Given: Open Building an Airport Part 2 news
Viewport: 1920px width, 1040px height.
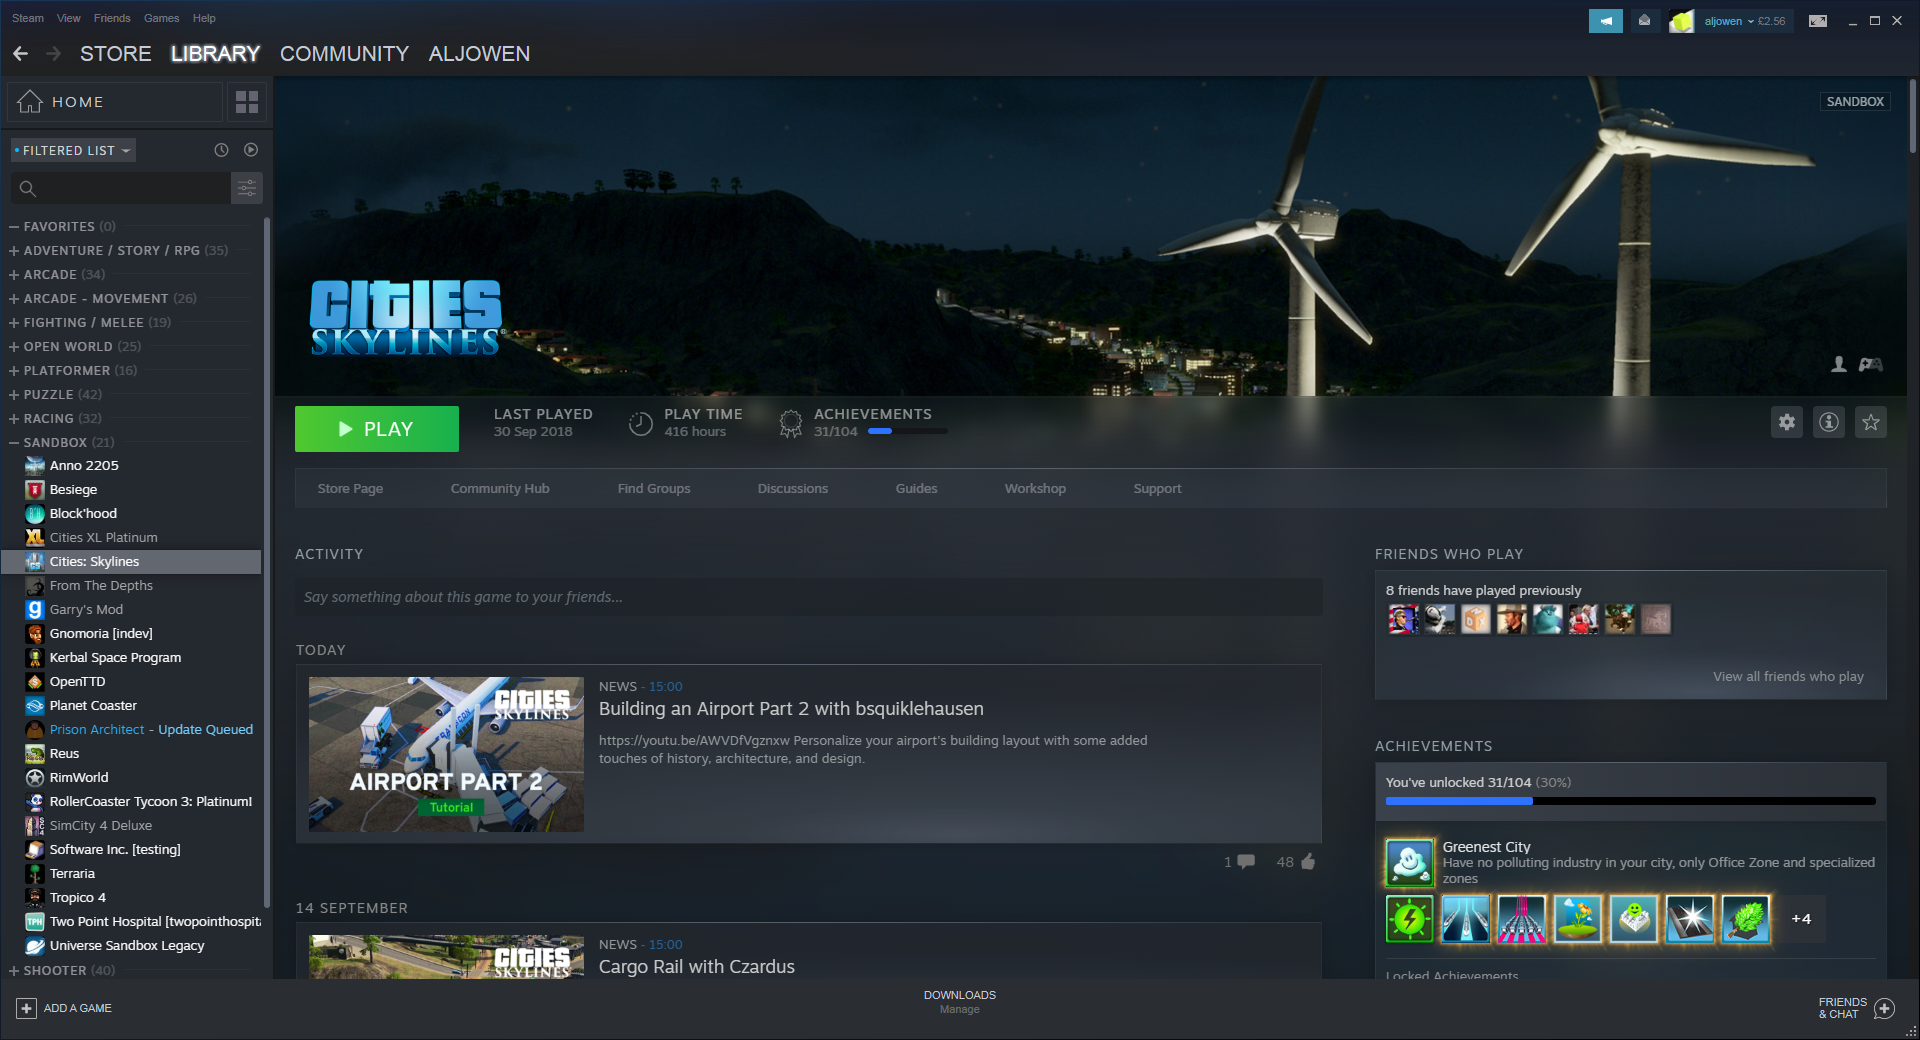Looking at the screenshot, I should tap(791, 709).
